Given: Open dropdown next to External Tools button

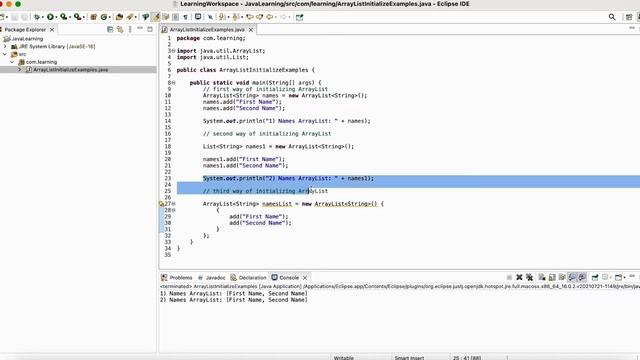Looking at the screenshot, I should (x=83, y=17).
